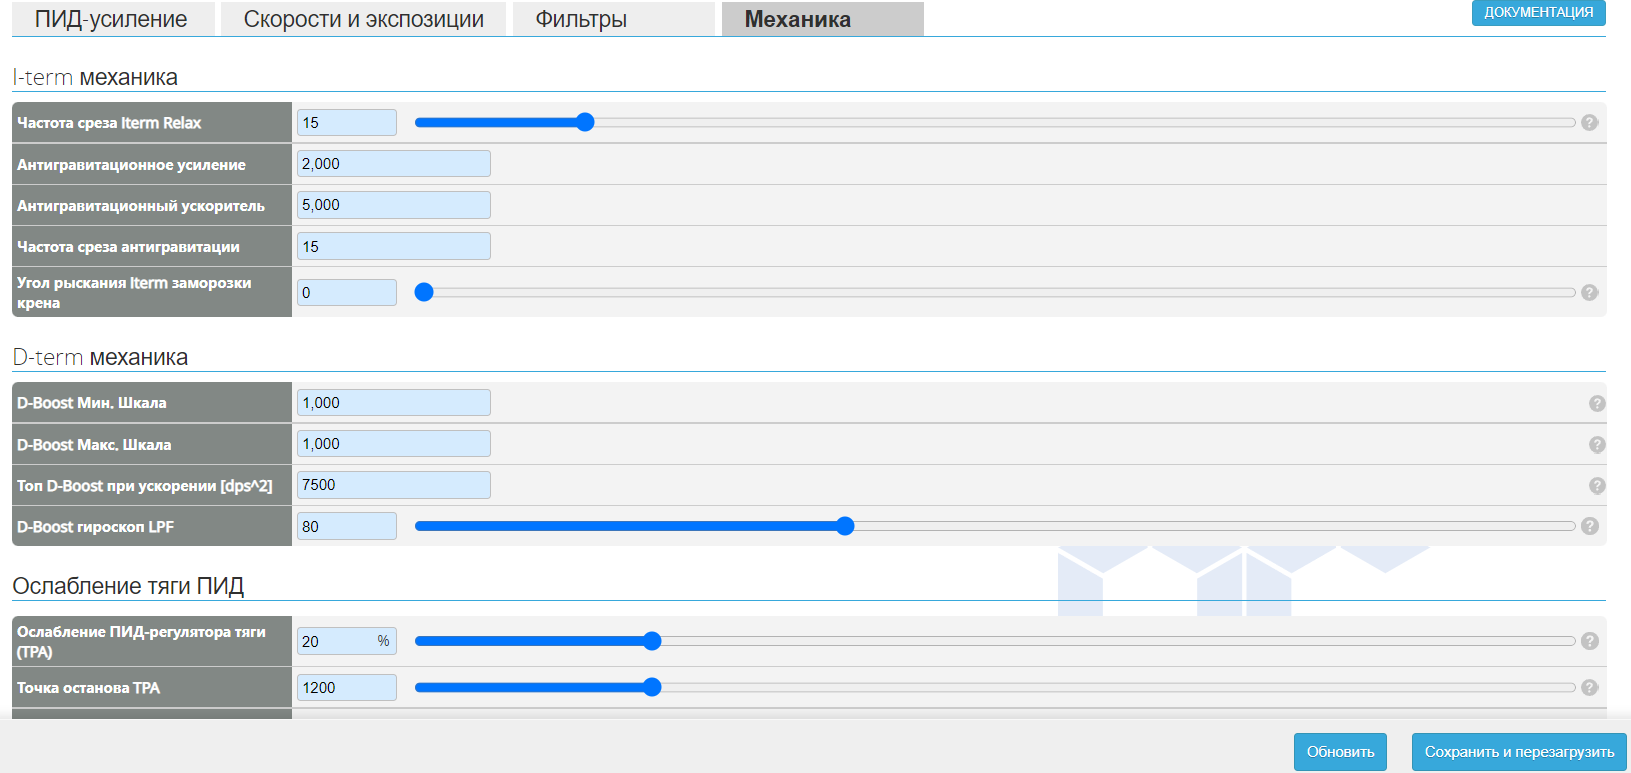The width and height of the screenshot is (1631, 773).
Task: Click the Точка останова TPA slider handle
Action: (652, 687)
